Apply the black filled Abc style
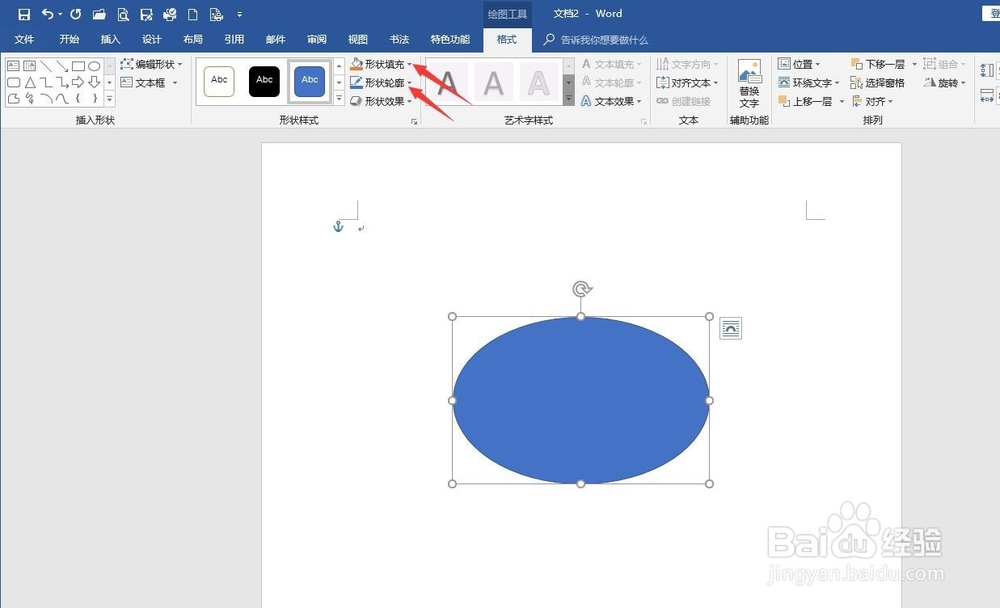The height and width of the screenshot is (608, 1000). pos(264,82)
